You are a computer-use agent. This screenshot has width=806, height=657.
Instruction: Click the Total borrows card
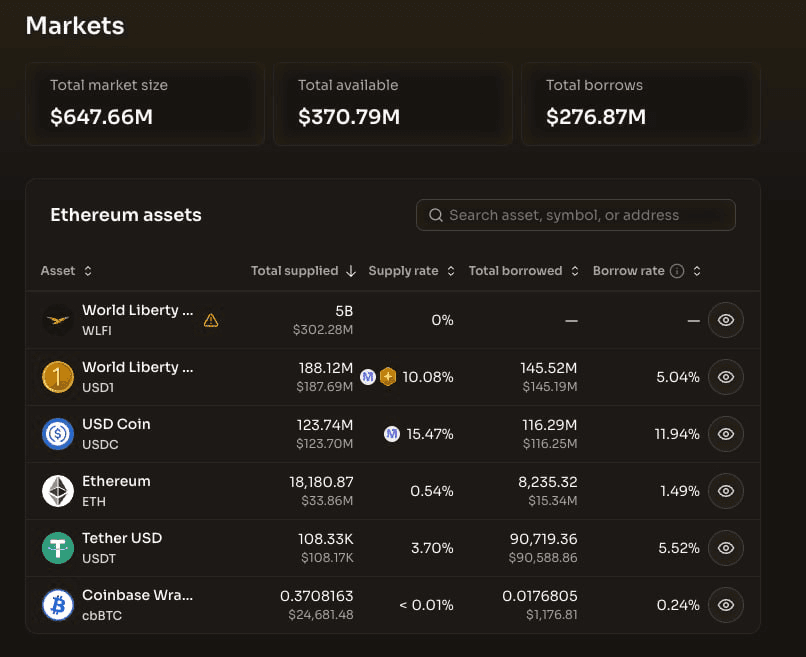tap(641, 104)
